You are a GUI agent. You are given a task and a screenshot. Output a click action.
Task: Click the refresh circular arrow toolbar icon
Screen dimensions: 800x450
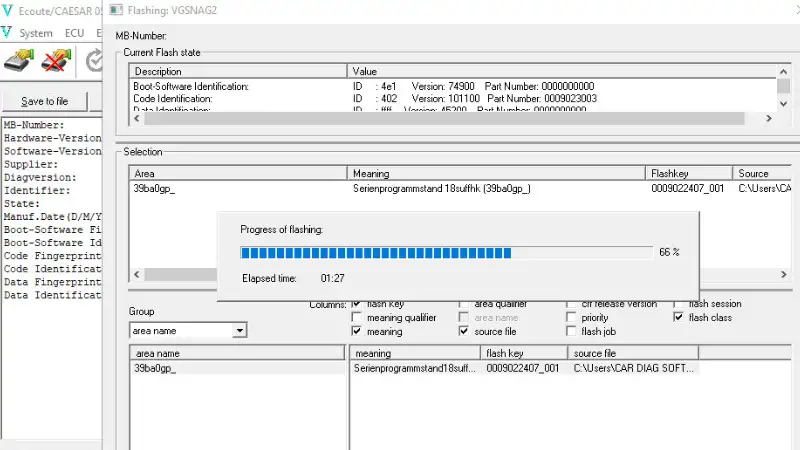pos(94,61)
